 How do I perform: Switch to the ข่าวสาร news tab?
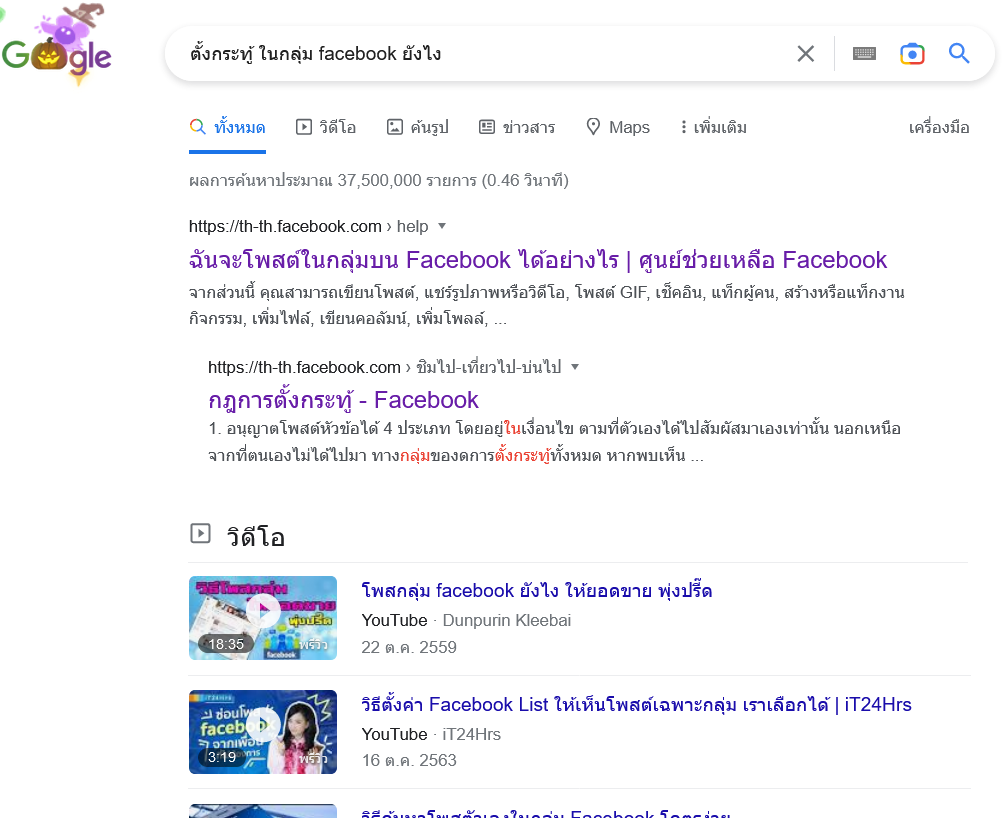coord(517,127)
